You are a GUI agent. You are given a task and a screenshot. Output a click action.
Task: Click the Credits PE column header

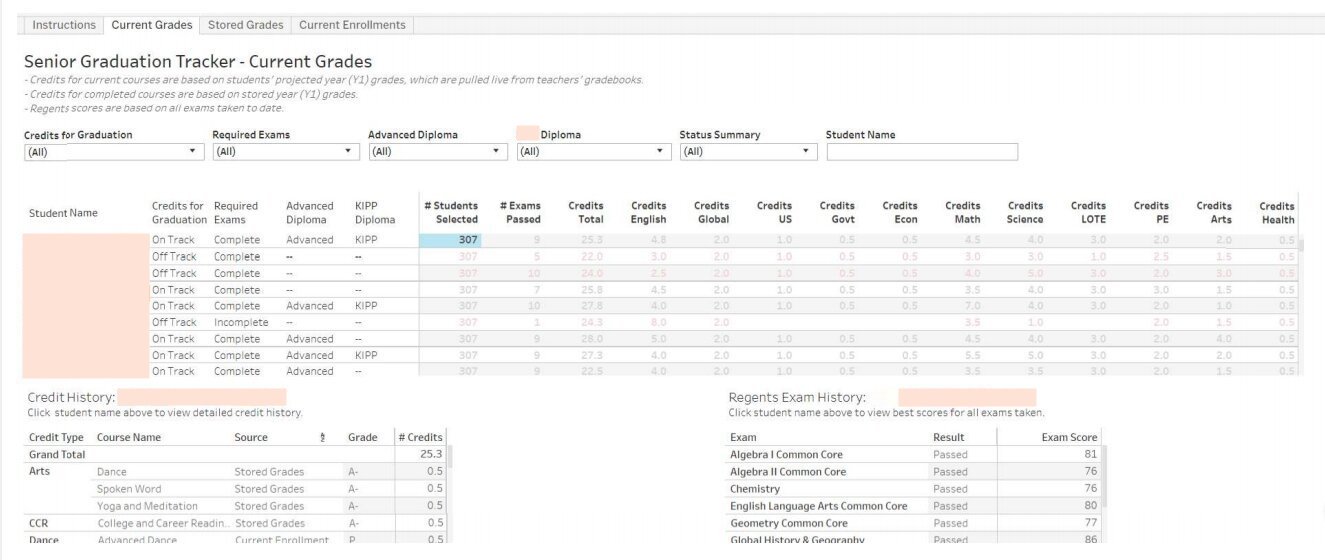point(1151,213)
